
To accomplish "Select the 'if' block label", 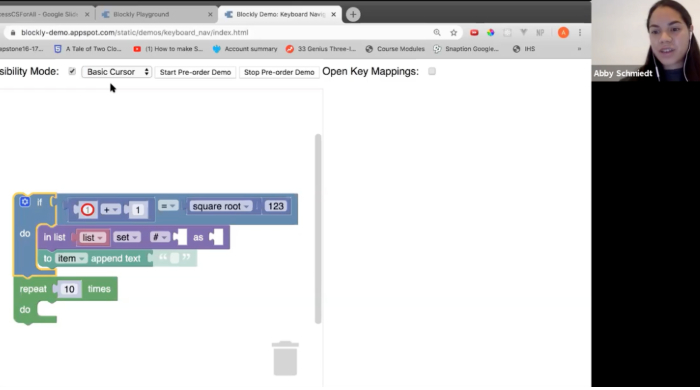I will pyautogui.click(x=40, y=203).
